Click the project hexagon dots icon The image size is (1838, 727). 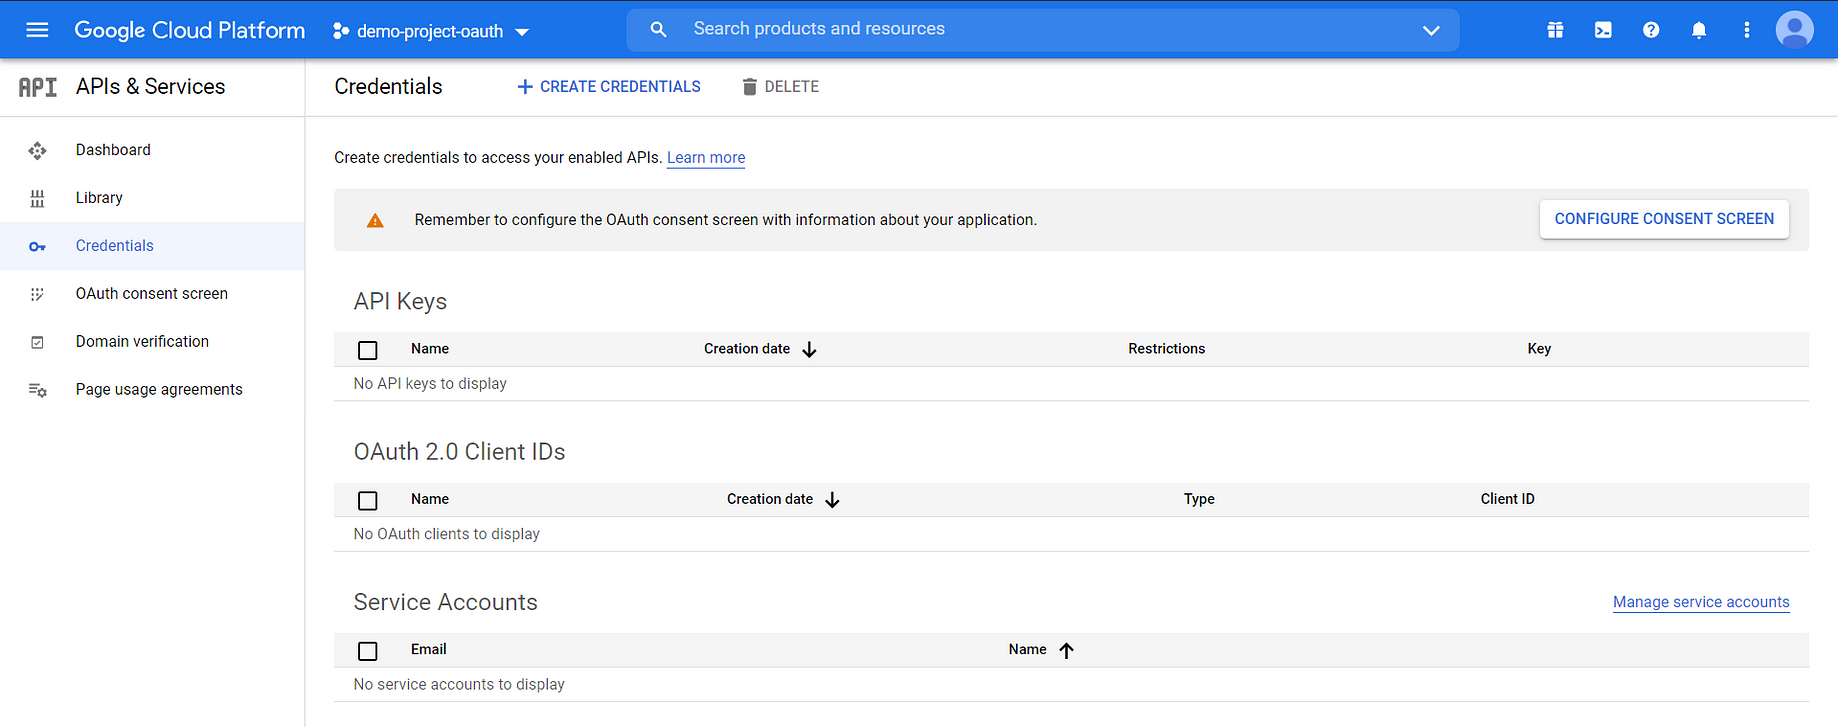pos(341,31)
